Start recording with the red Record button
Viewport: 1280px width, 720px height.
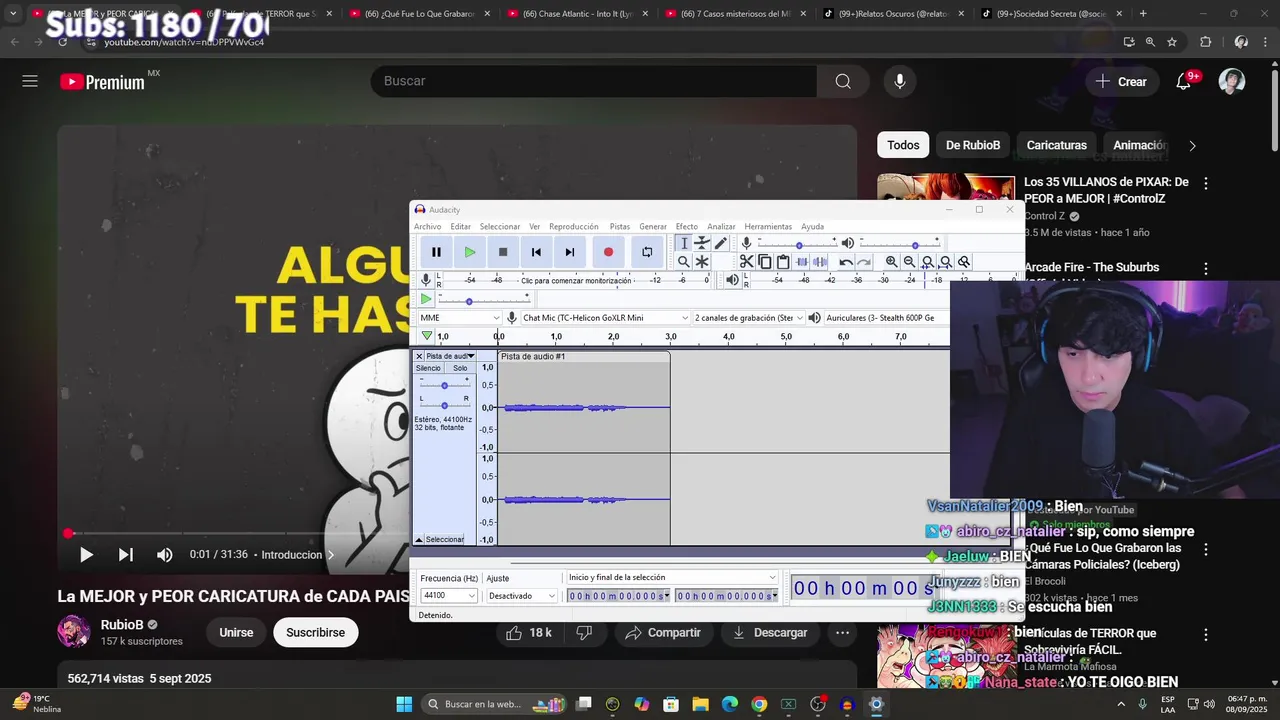coord(608,252)
